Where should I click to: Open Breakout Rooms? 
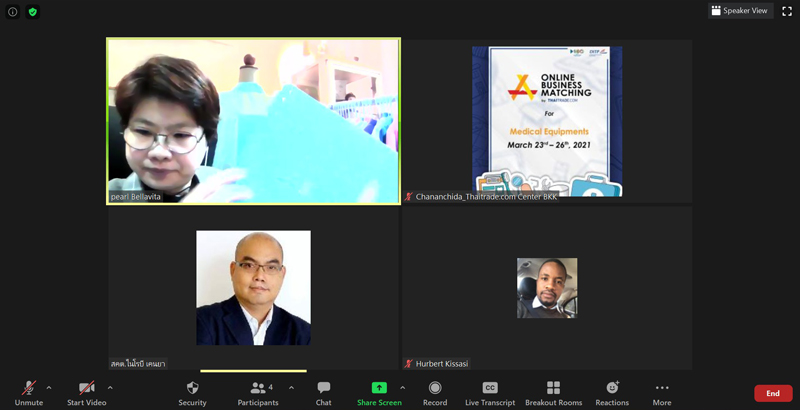(x=553, y=388)
